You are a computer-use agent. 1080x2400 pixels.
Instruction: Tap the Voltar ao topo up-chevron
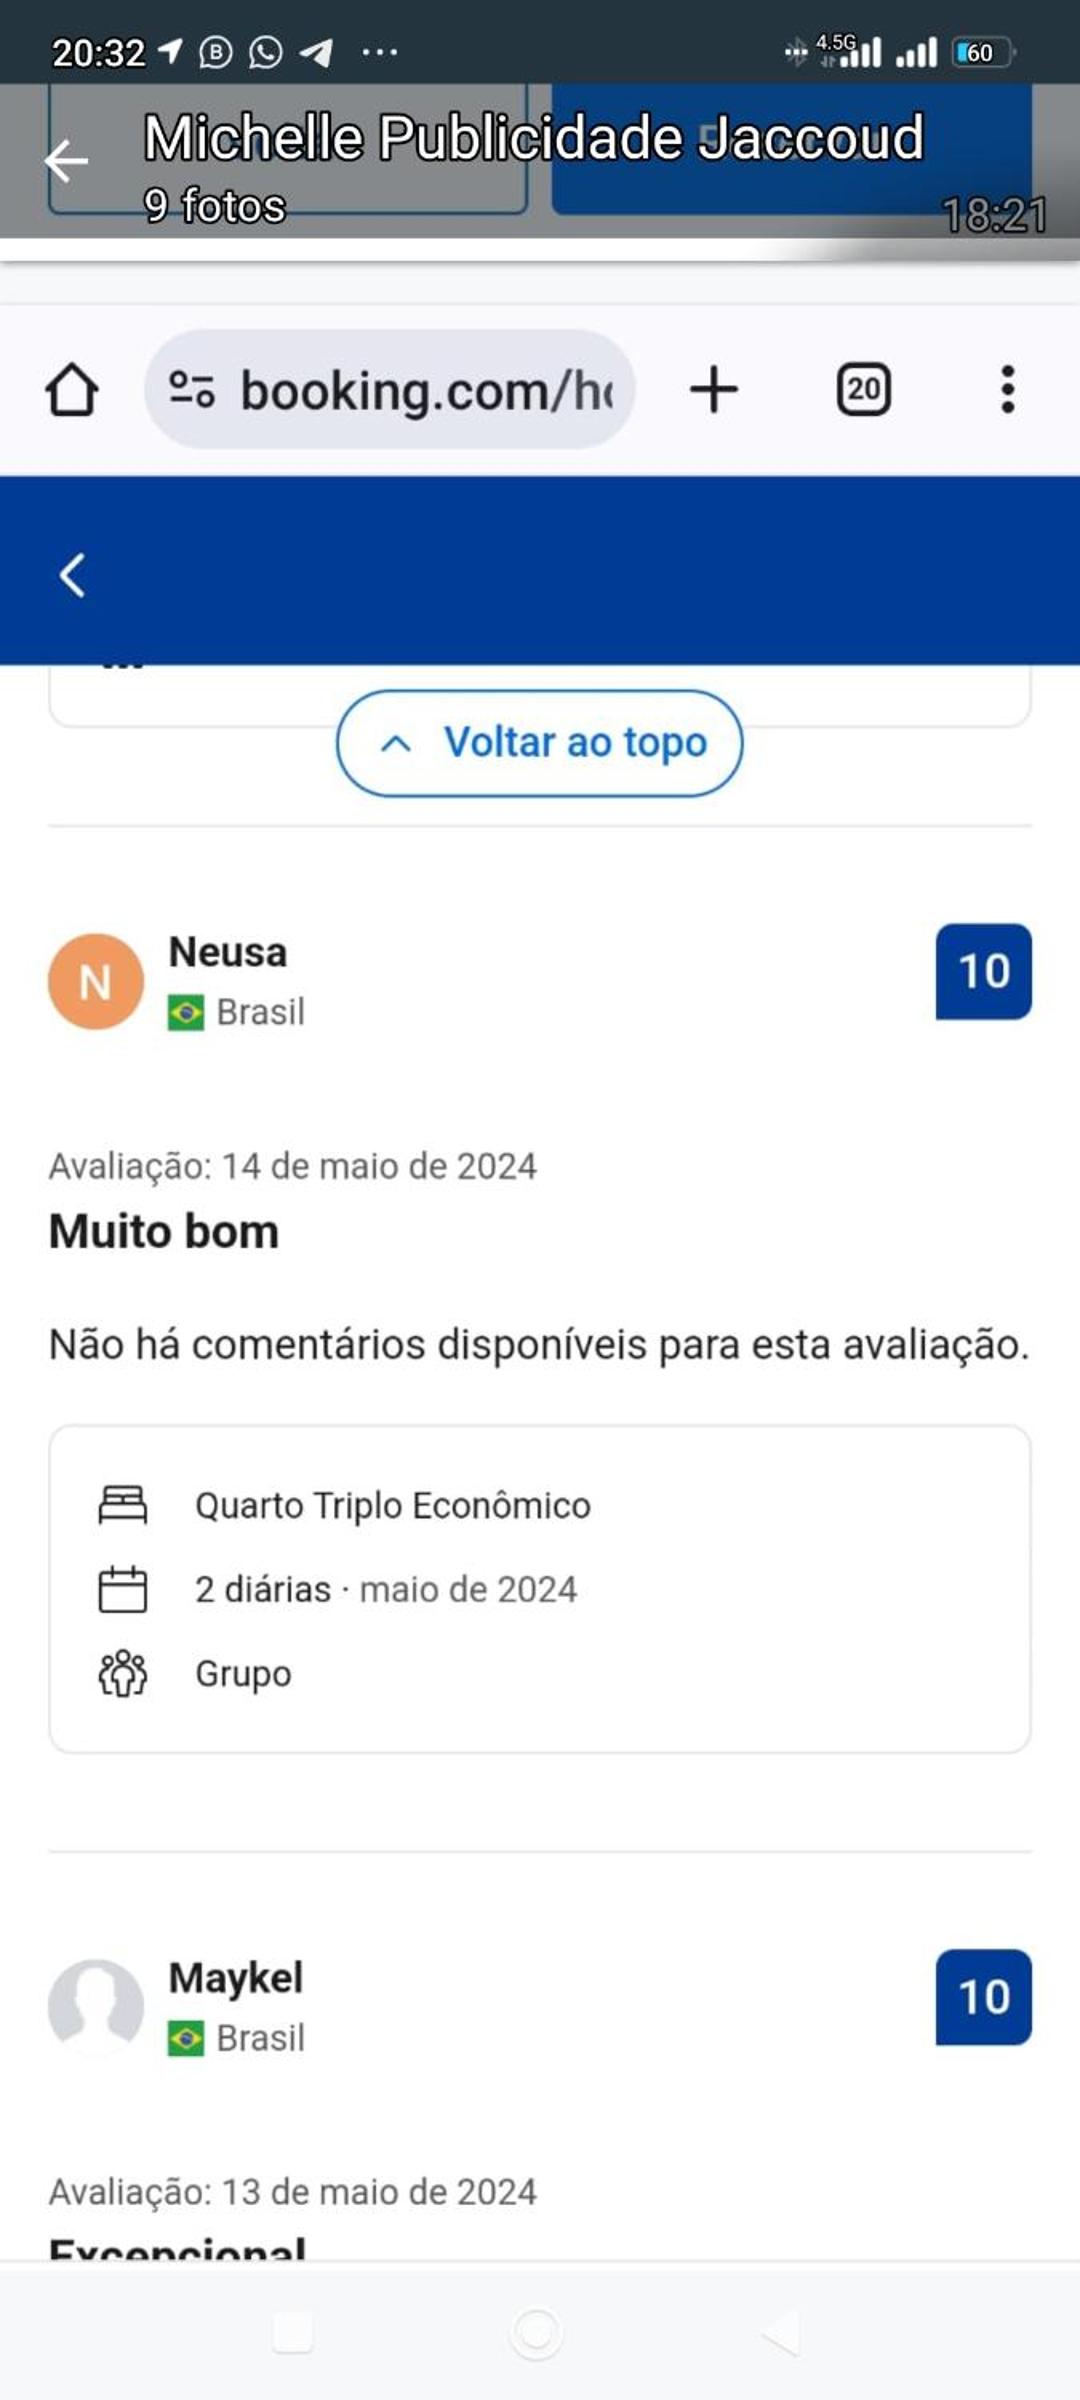[x=396, y=743]
